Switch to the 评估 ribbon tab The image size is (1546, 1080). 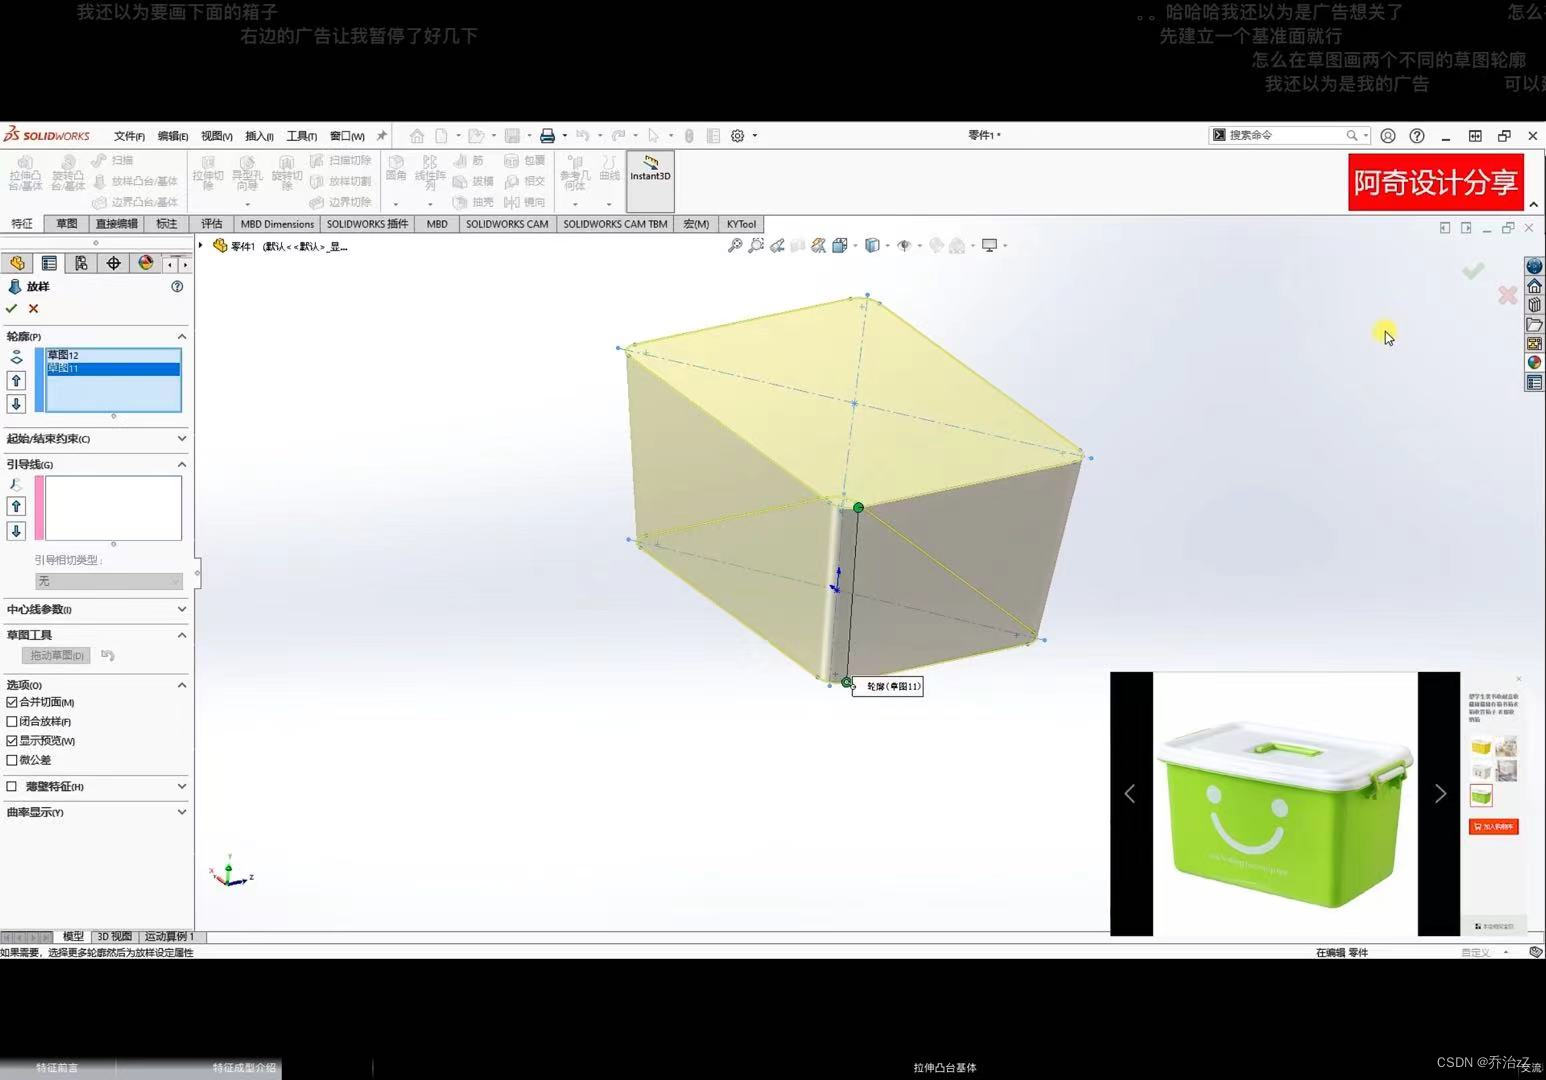(211, 224)
